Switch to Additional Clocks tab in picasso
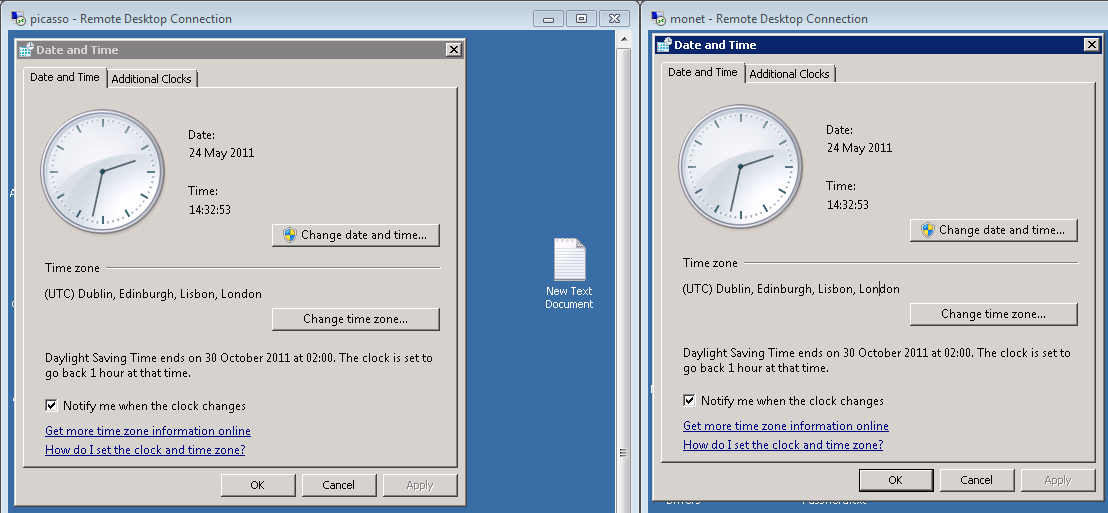 (x=151, y=79)
